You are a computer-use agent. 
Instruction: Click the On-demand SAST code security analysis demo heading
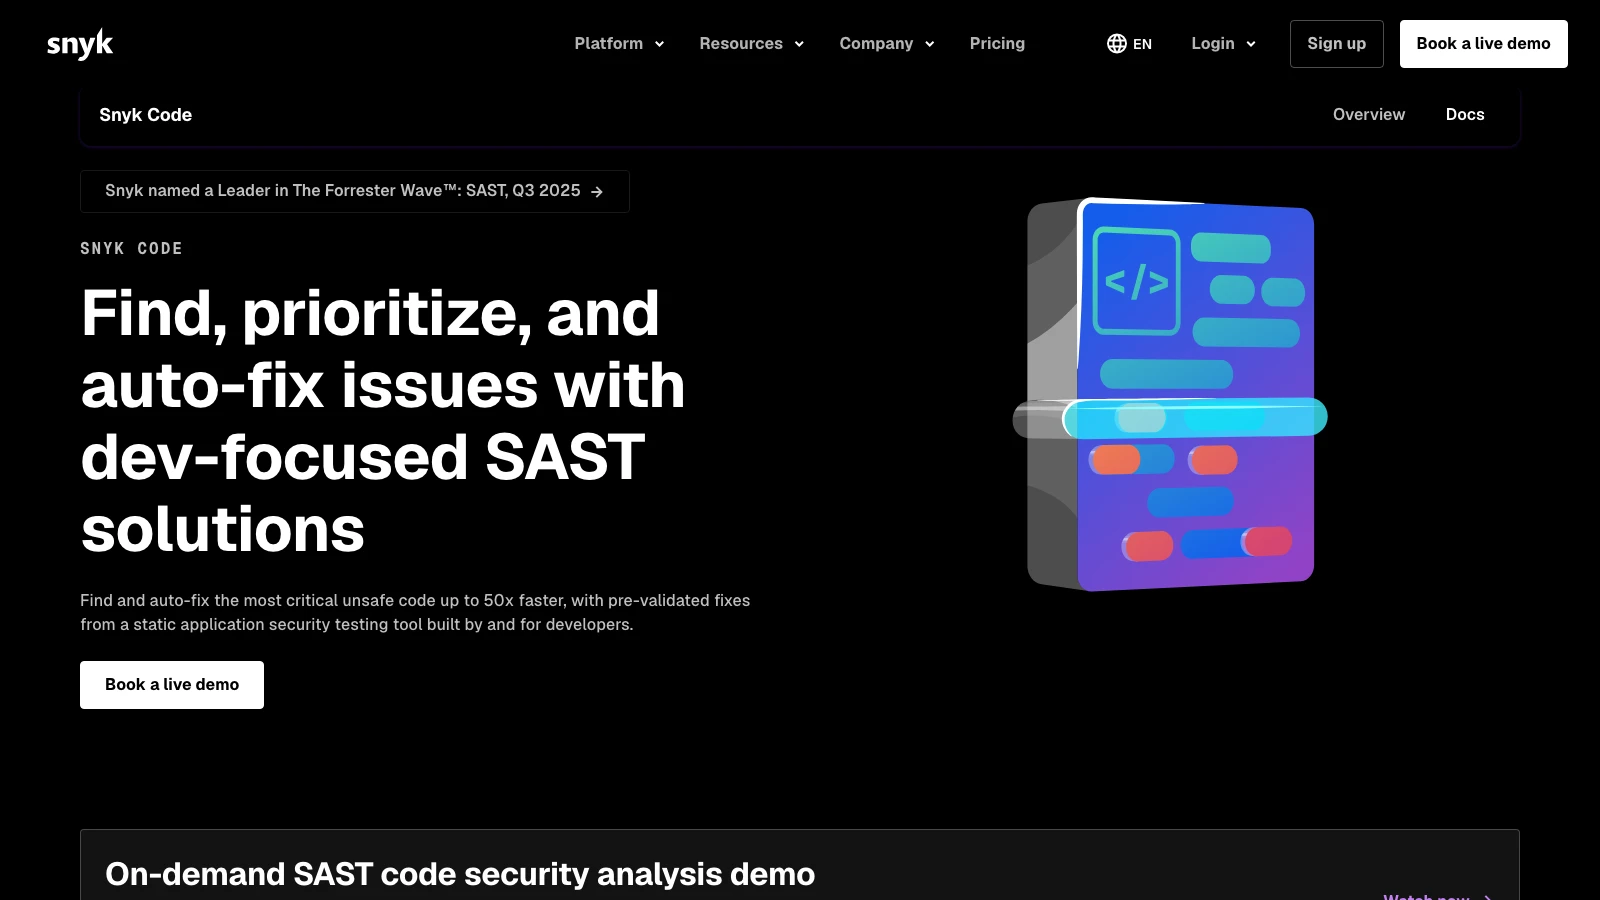coord(460,874)
